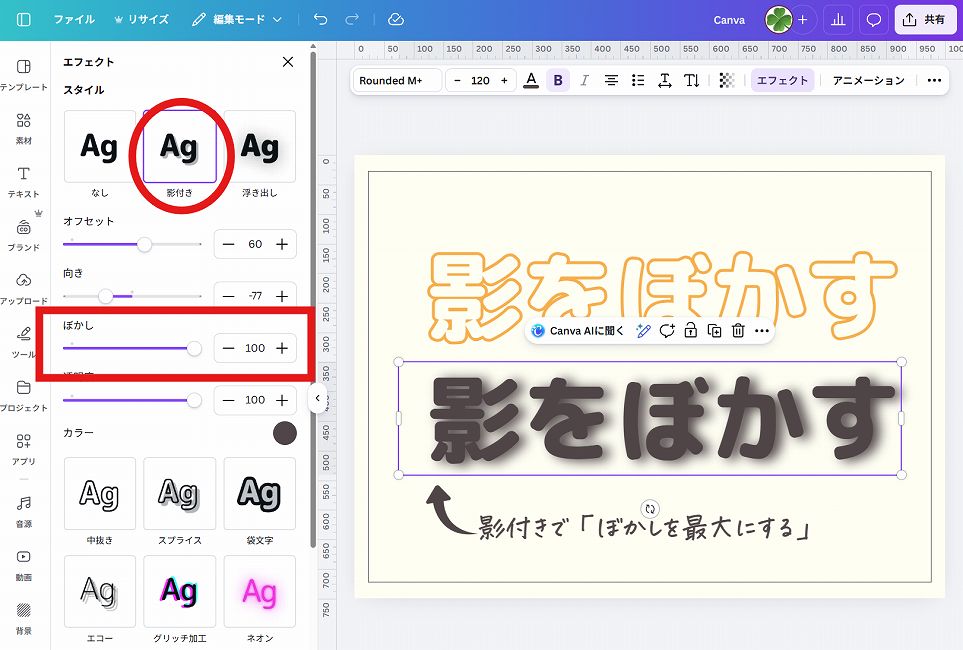The image size is (963, 650).
Task: Click the text alignment icon
Action: click(611, 80)
